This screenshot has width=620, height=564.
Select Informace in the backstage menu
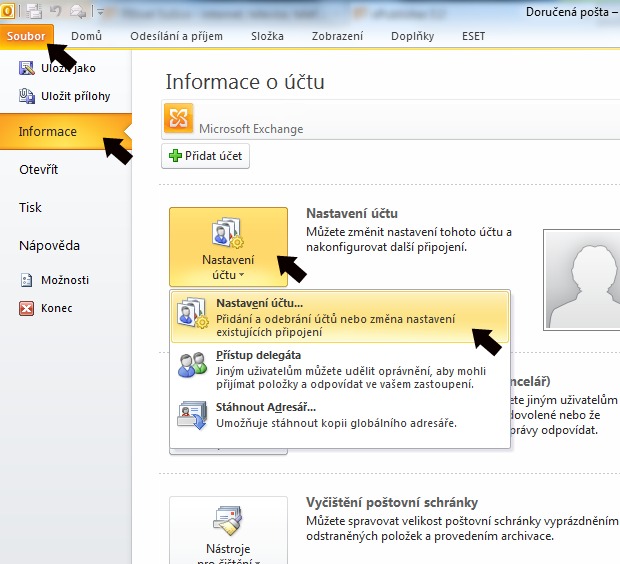(66, 131)
